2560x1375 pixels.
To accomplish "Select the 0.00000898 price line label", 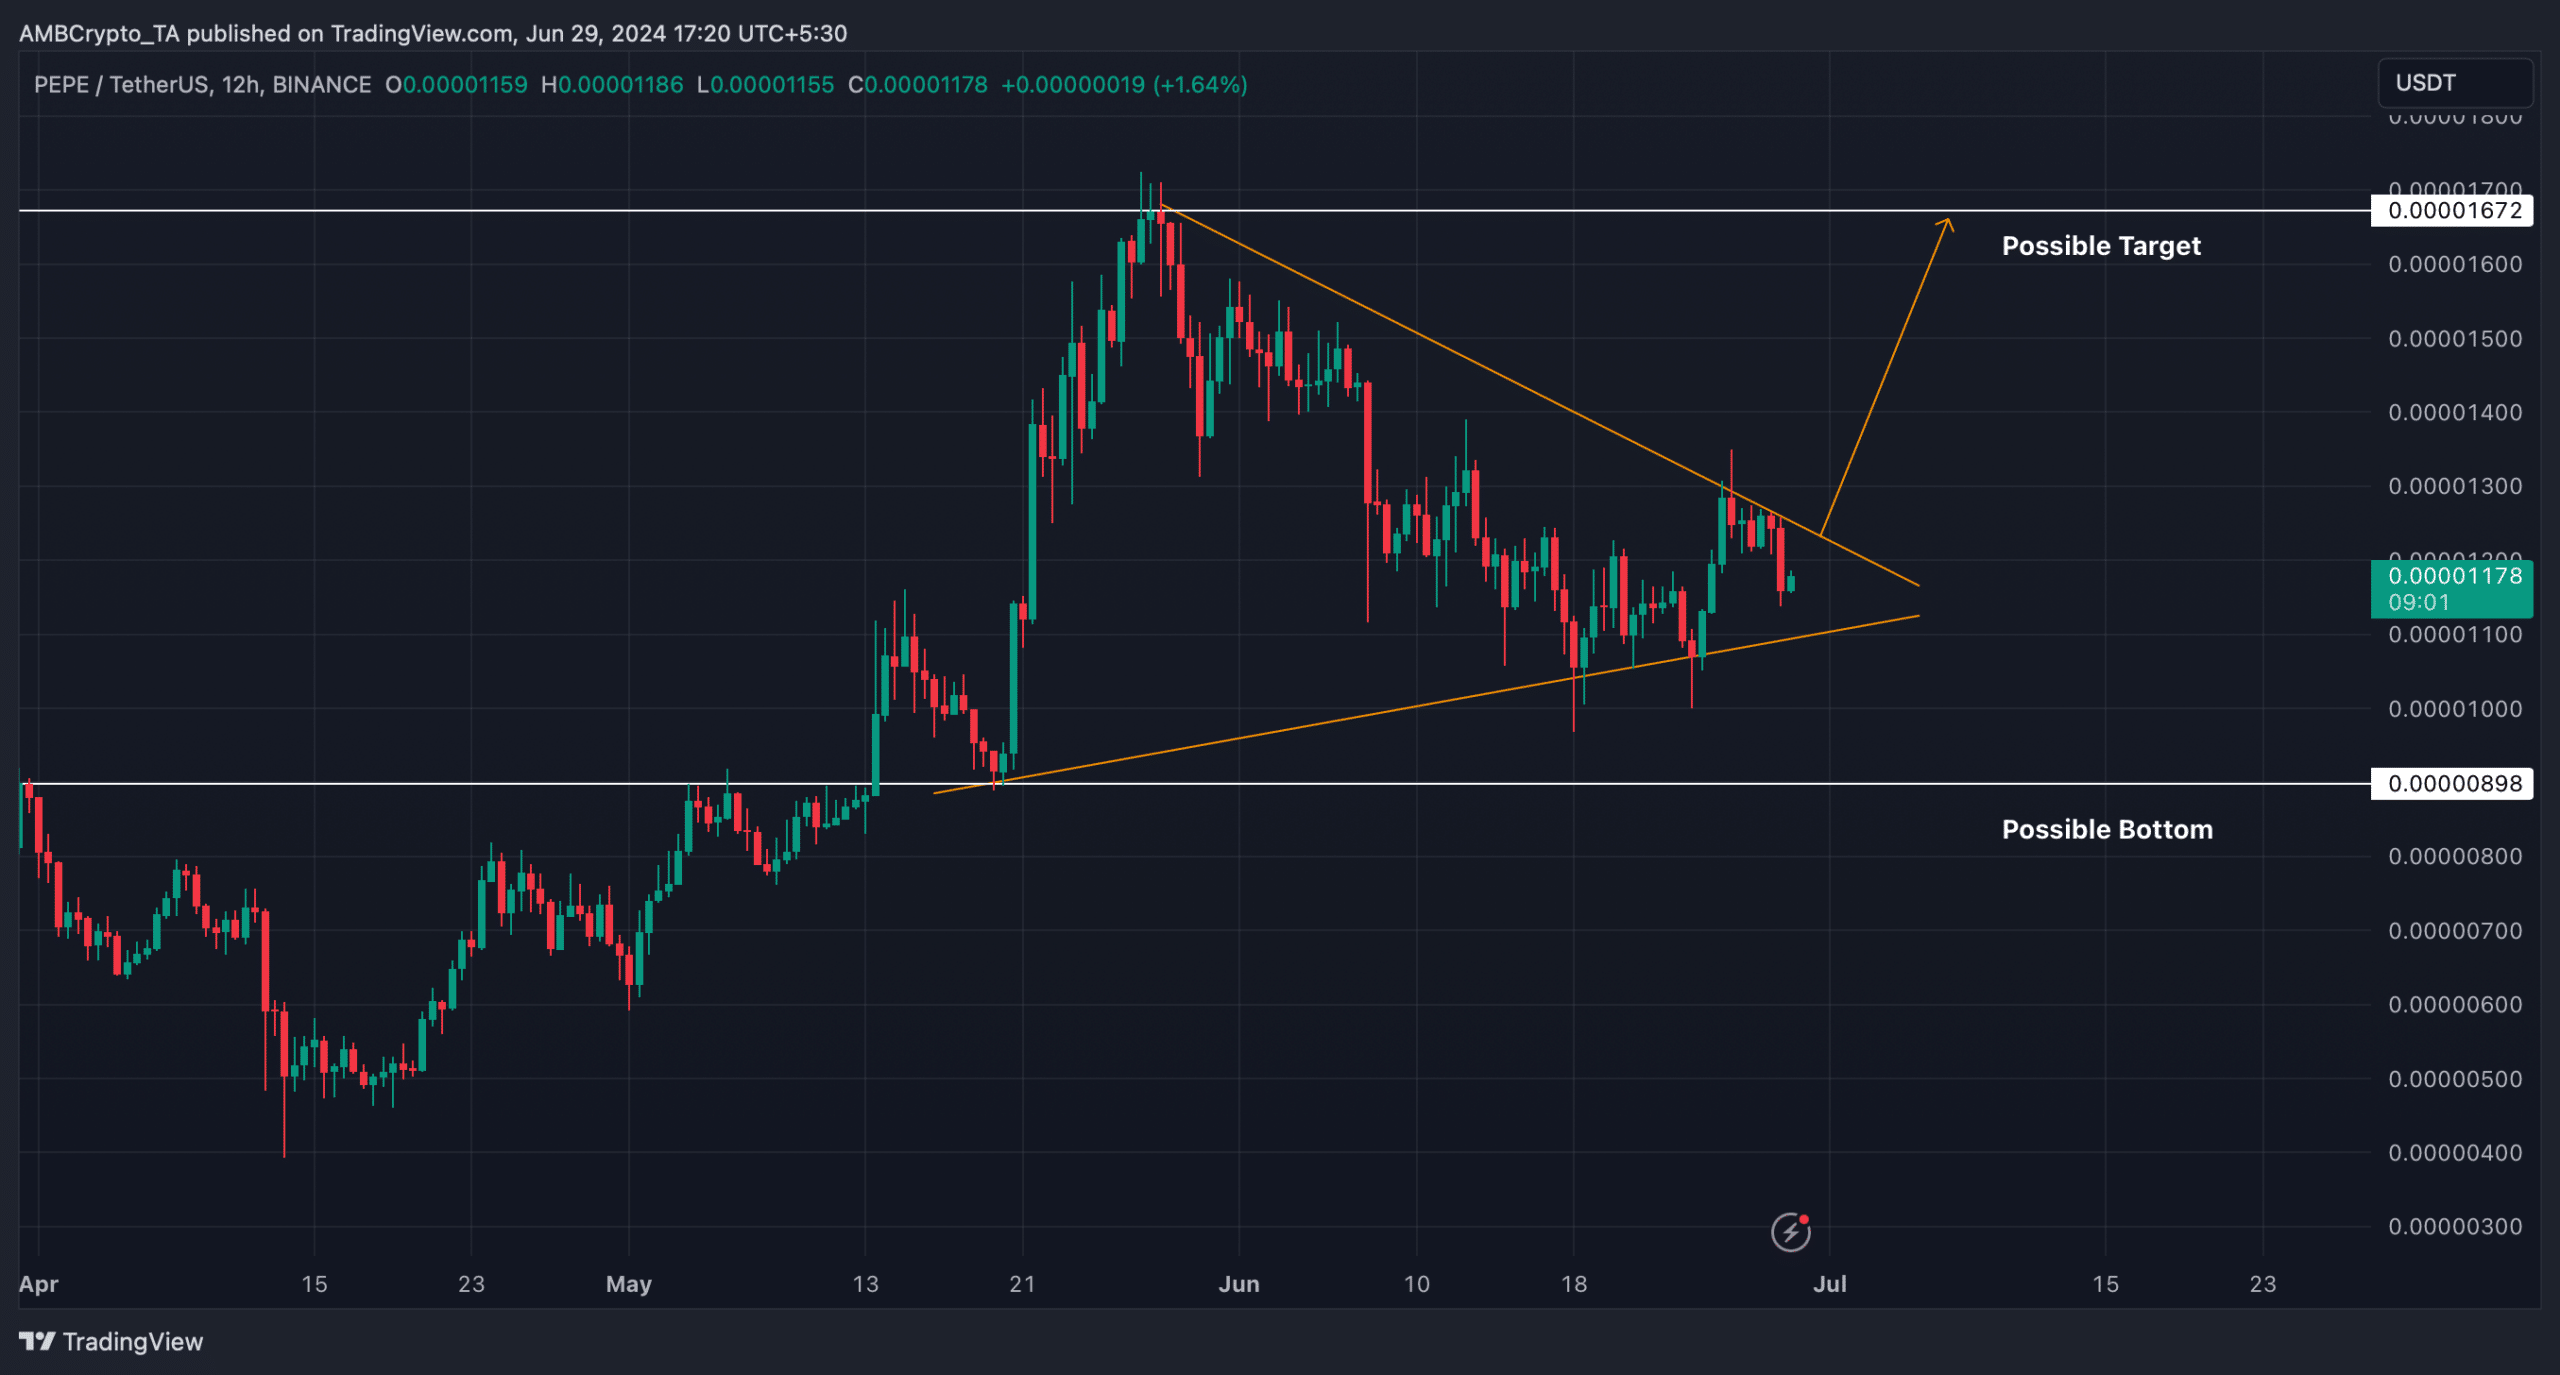I will click(2452, 783).
